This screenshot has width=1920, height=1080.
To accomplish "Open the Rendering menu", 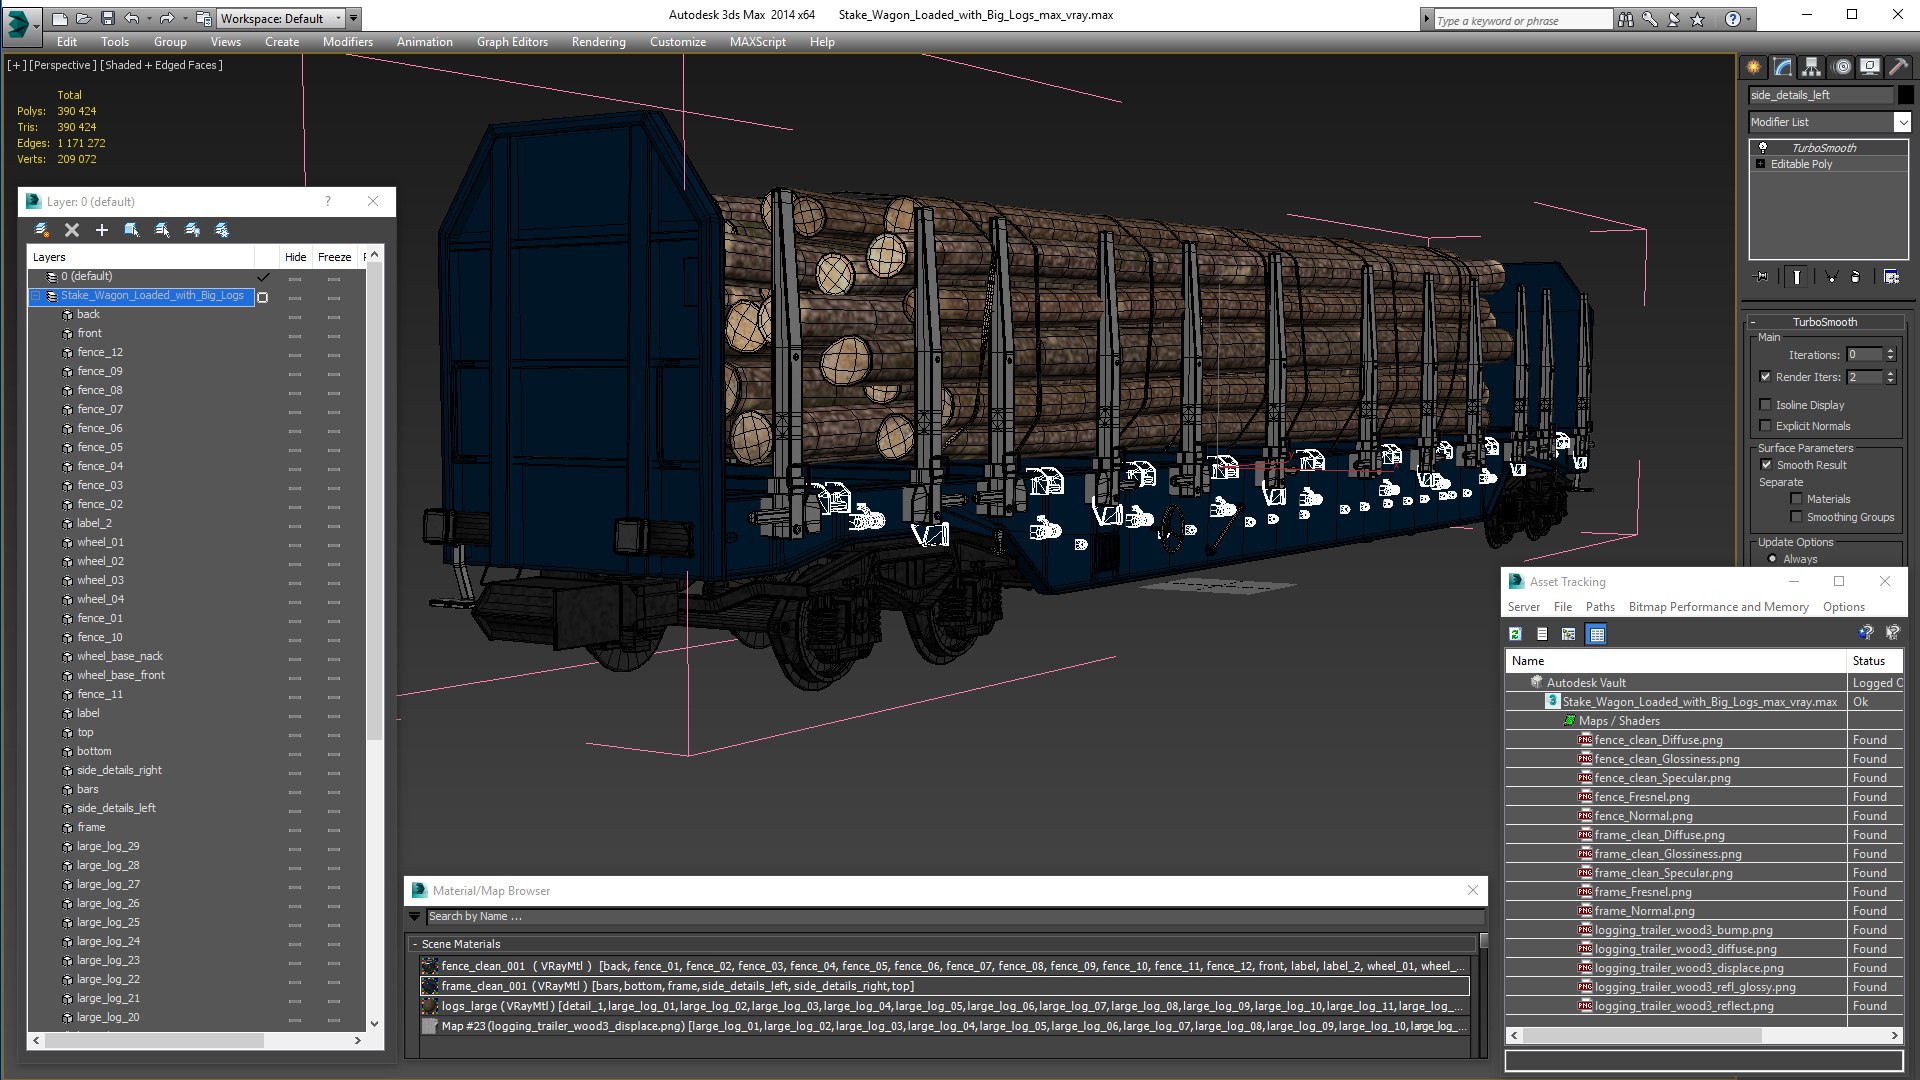I will point(598,42).
